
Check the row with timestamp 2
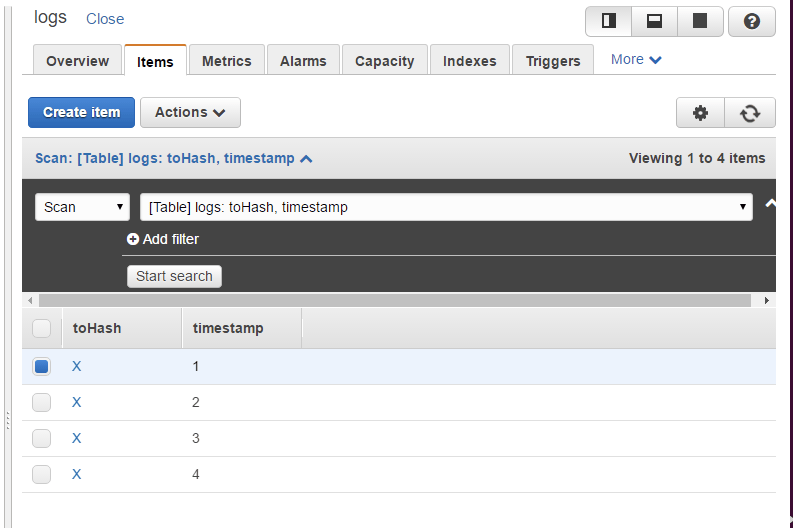41,403
